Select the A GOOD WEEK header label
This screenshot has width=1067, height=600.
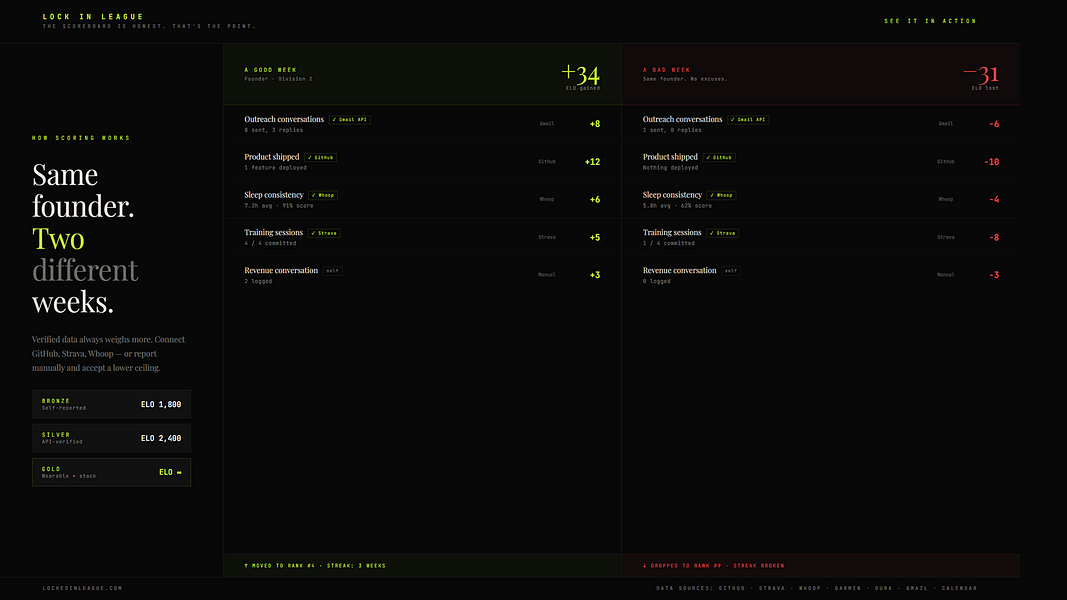pos(271,70)
